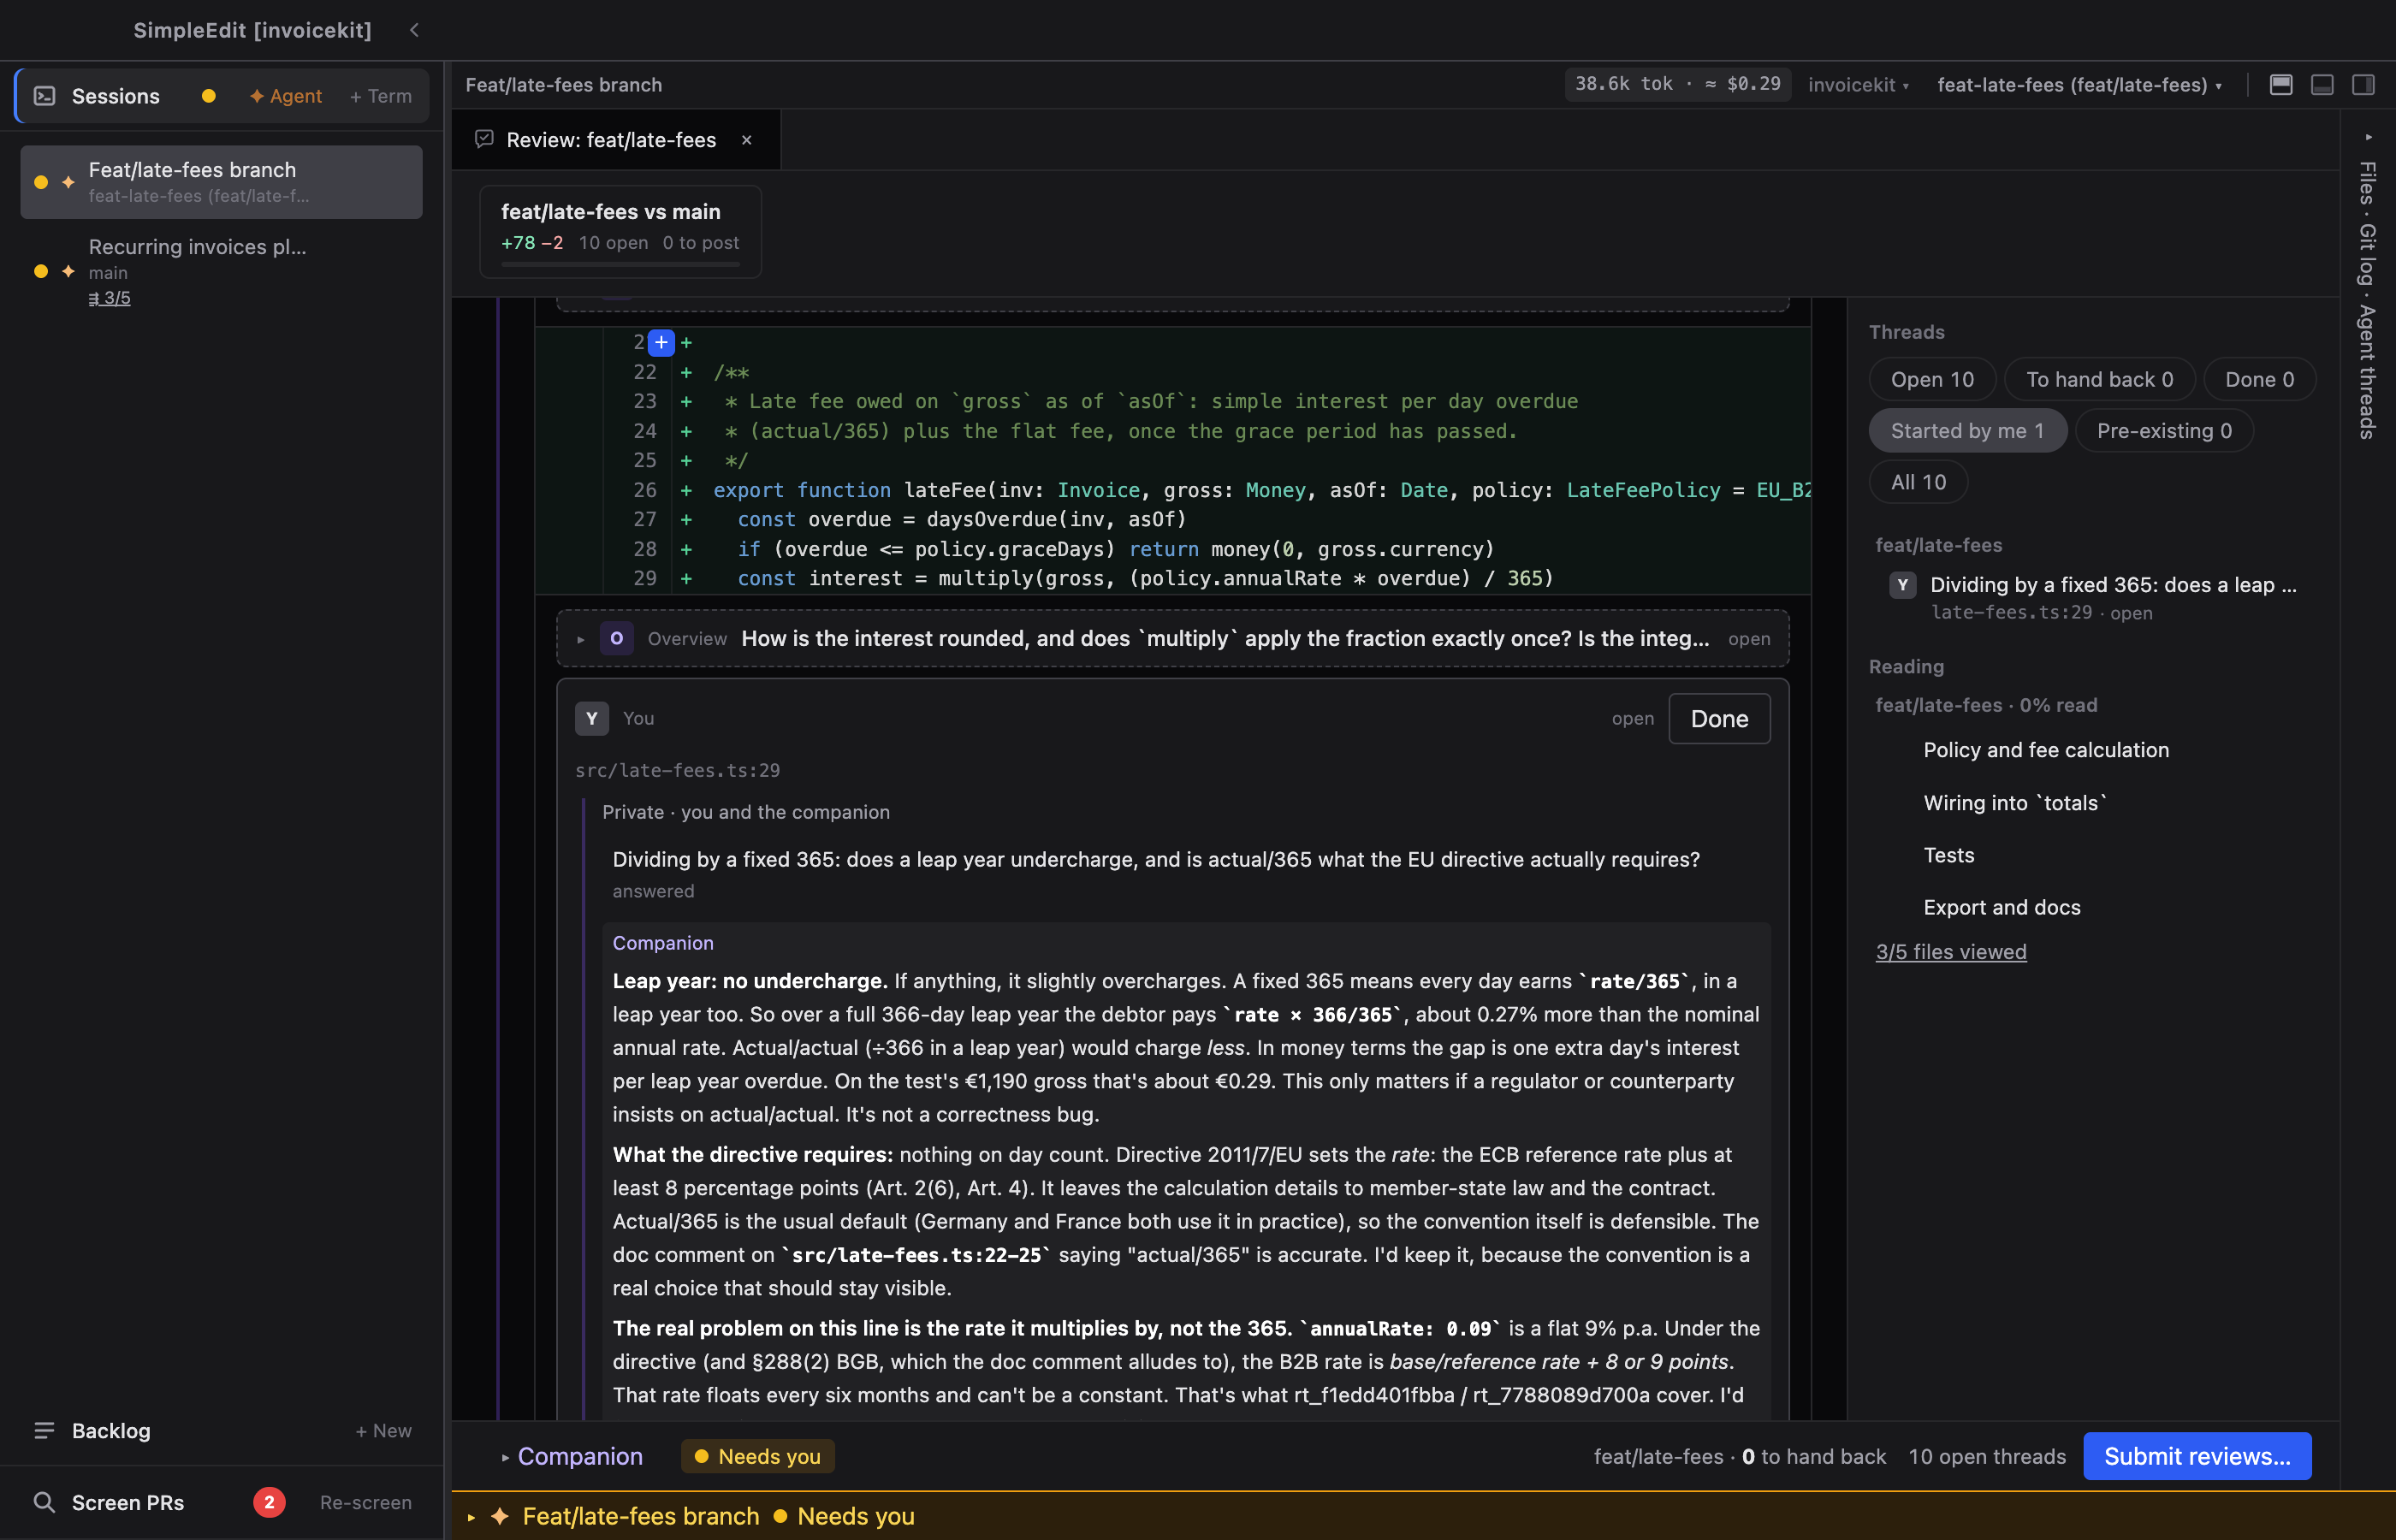Toggle the bottom panel layout icon

pyautogui.click(x=2322, y=85)
